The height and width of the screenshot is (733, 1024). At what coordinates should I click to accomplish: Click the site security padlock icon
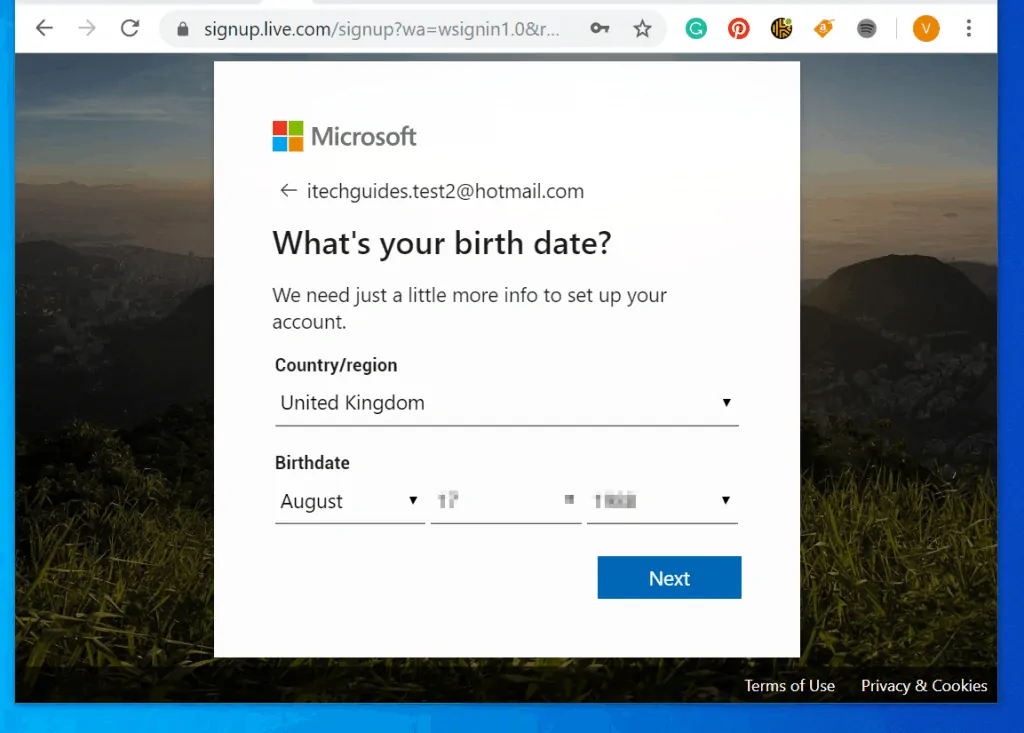182,30
